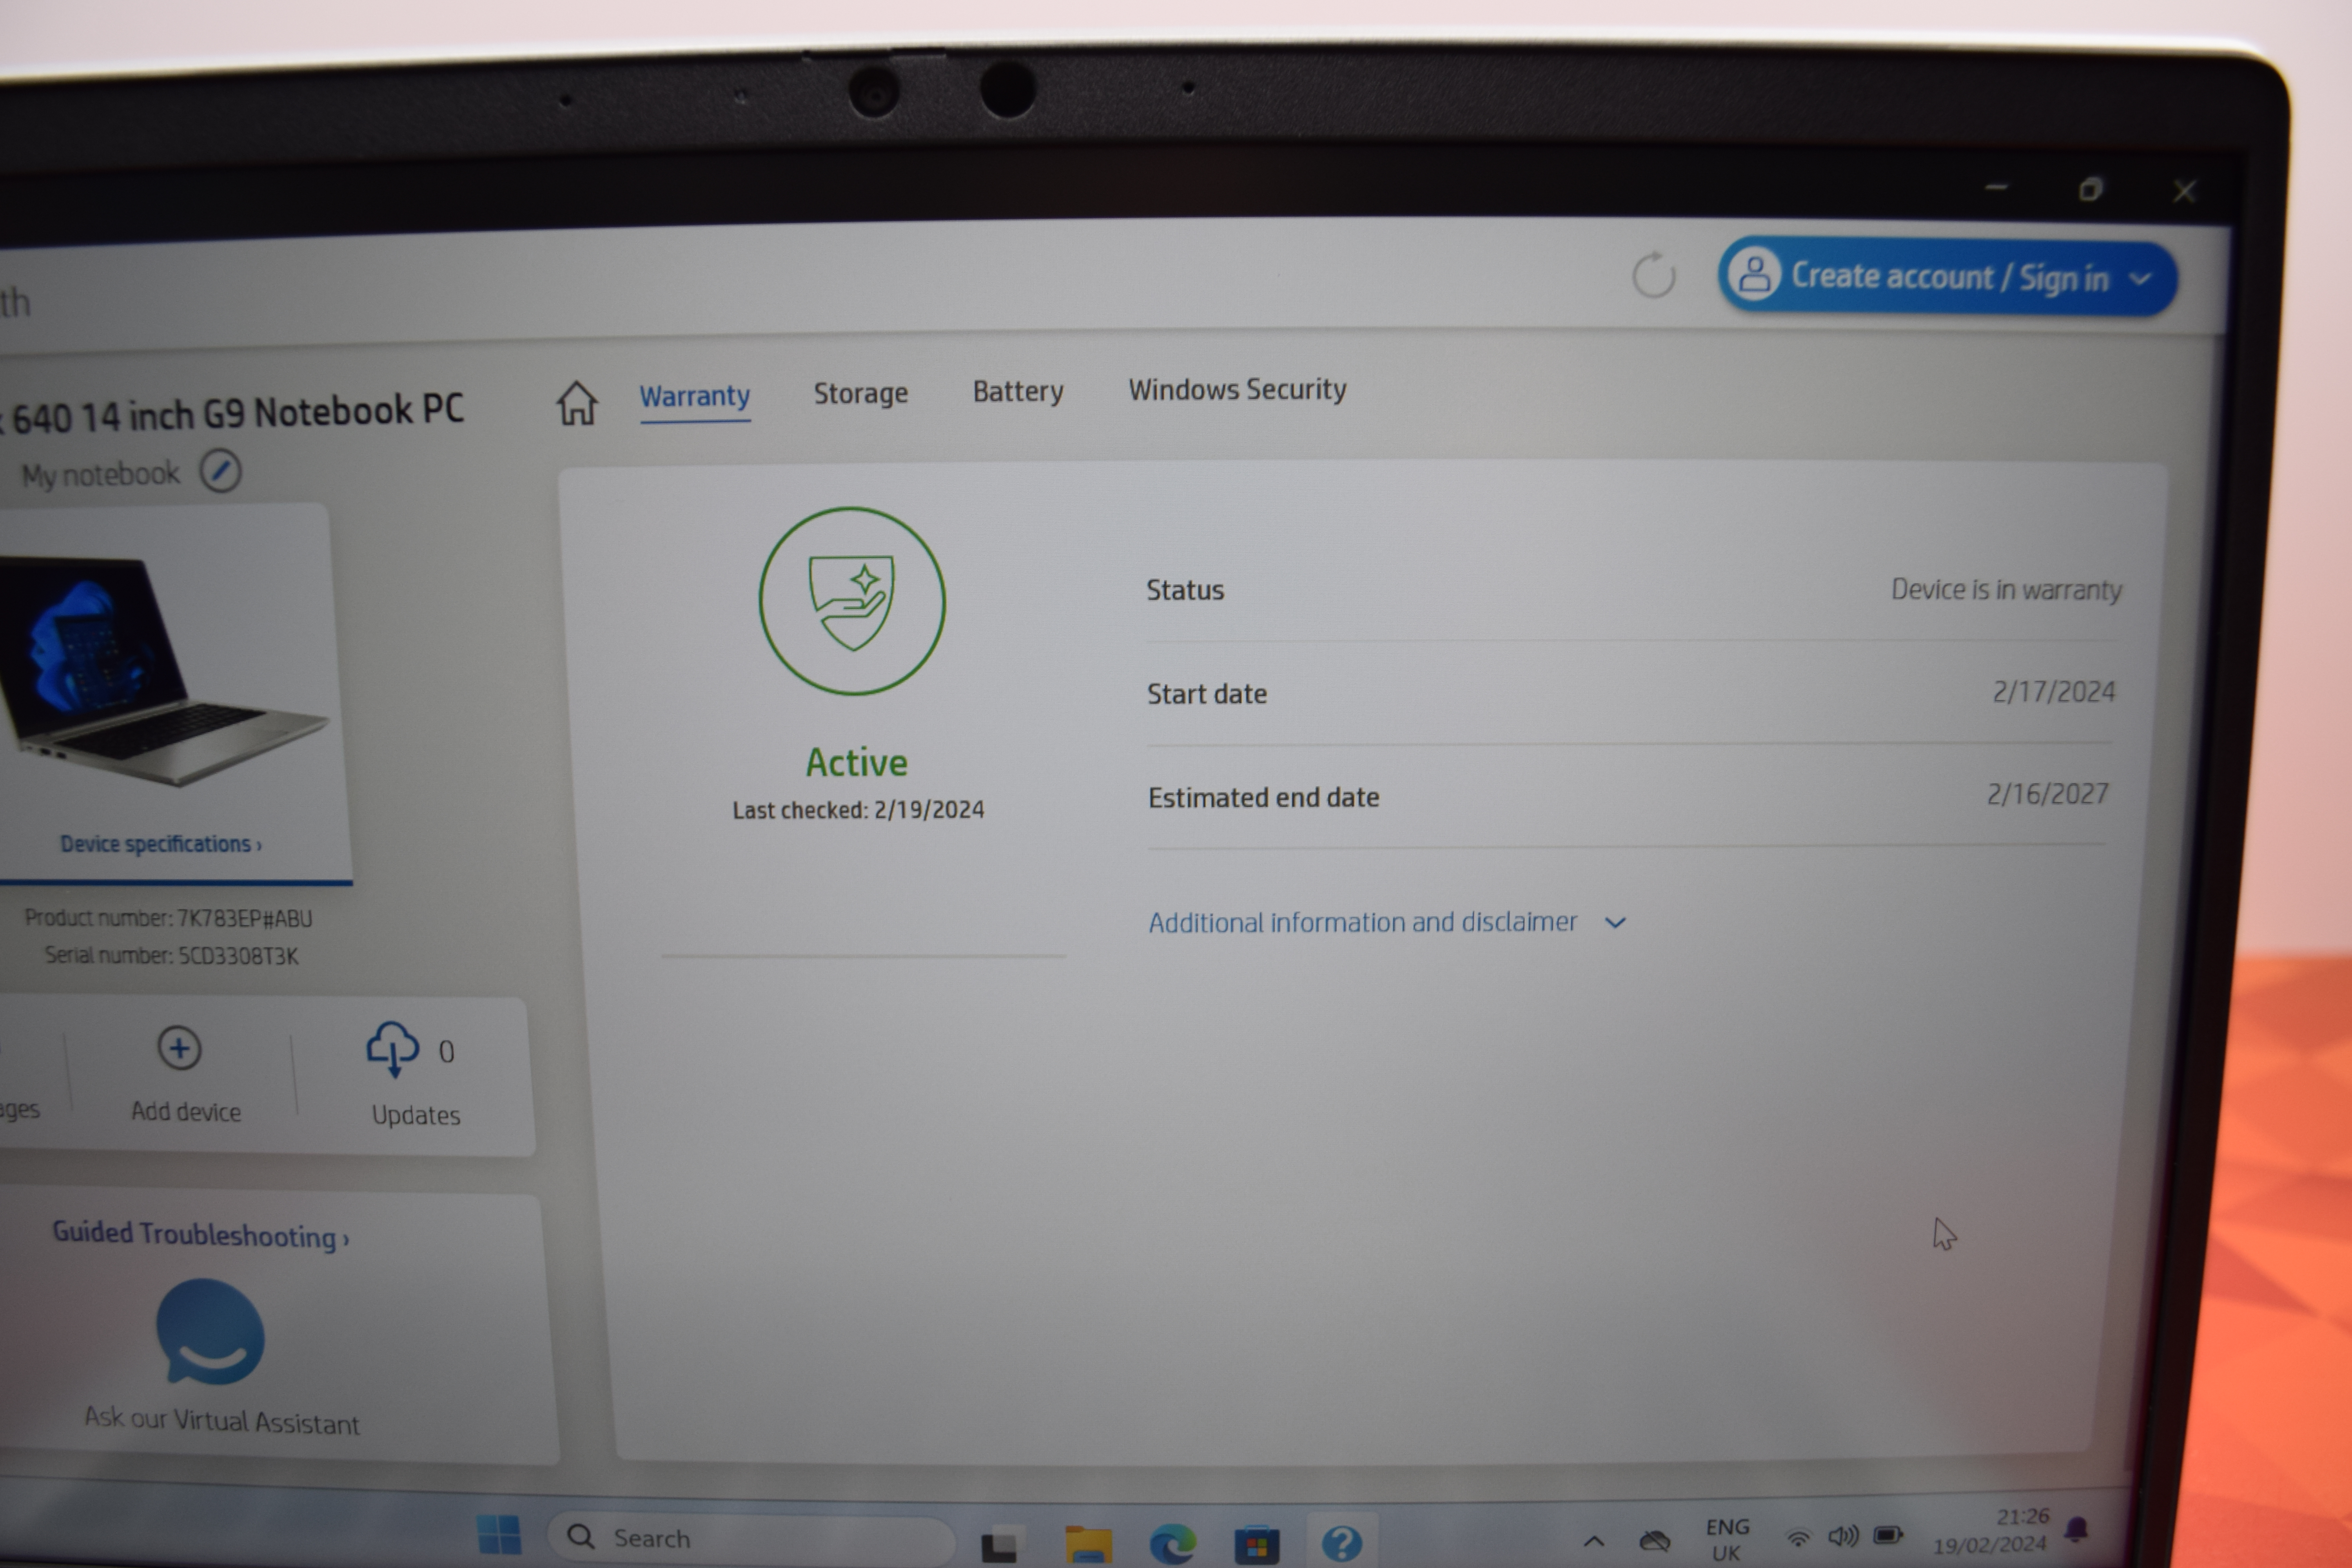Click the start date 2/17/2024

point(2054,692)
